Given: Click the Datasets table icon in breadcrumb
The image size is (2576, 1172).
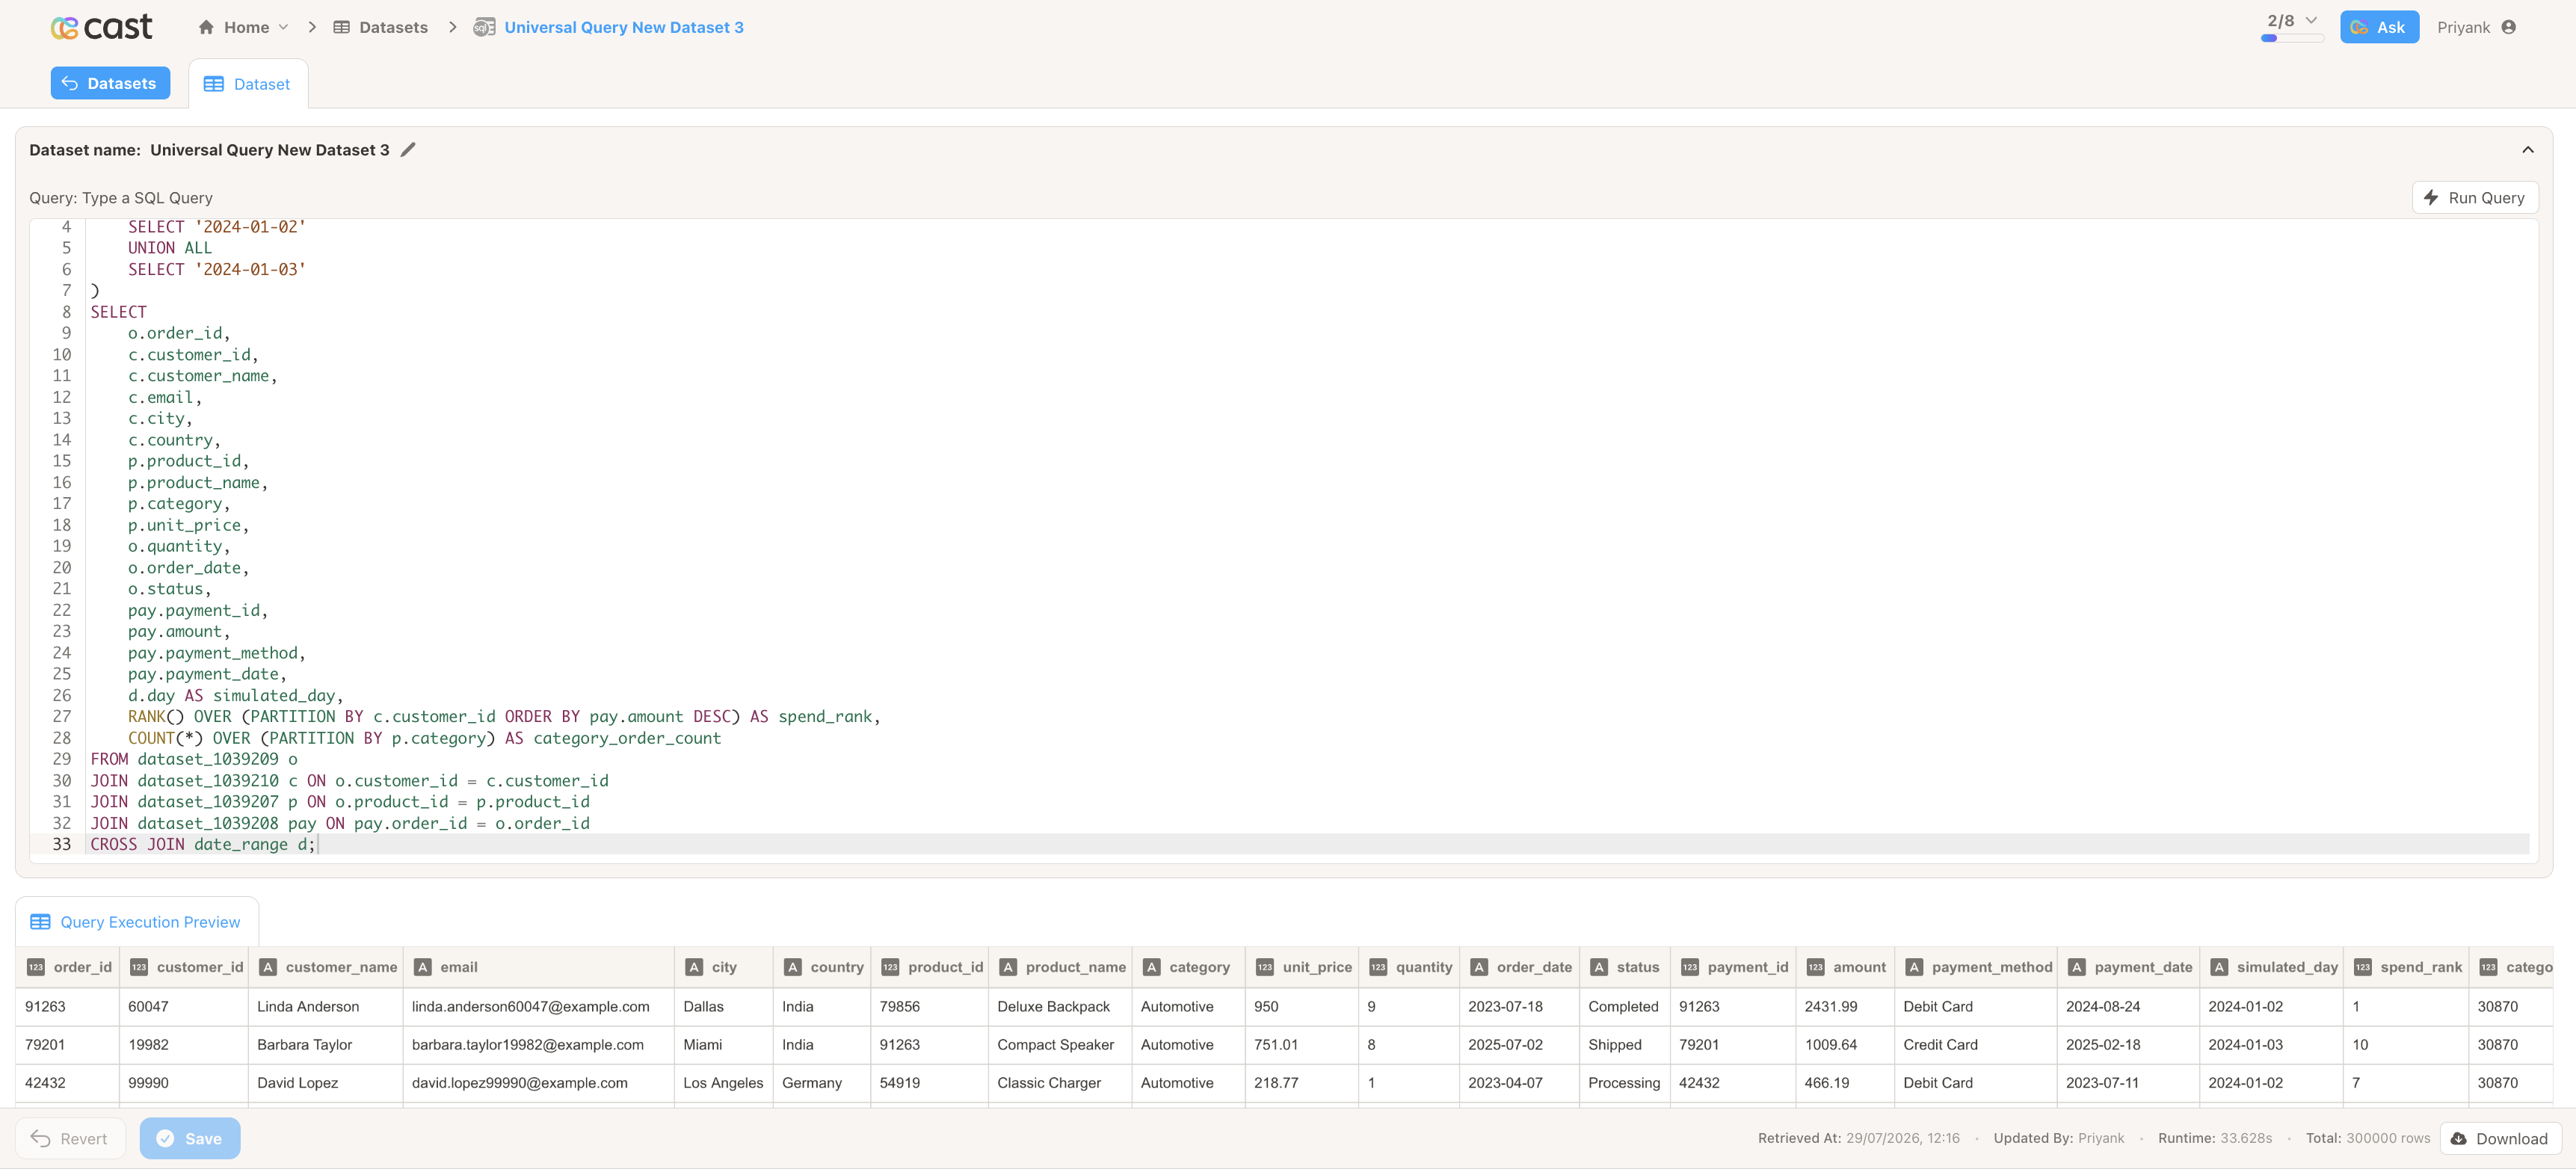Looking at the screenshot, I should (341, 27).
